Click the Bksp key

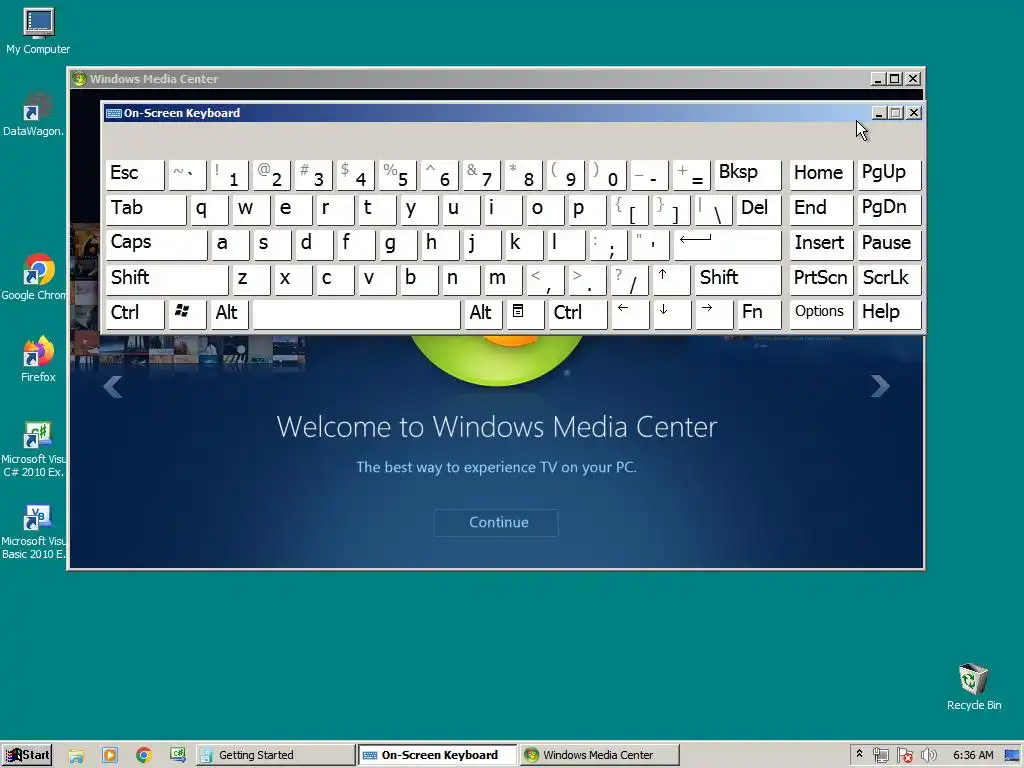(747, 174)
